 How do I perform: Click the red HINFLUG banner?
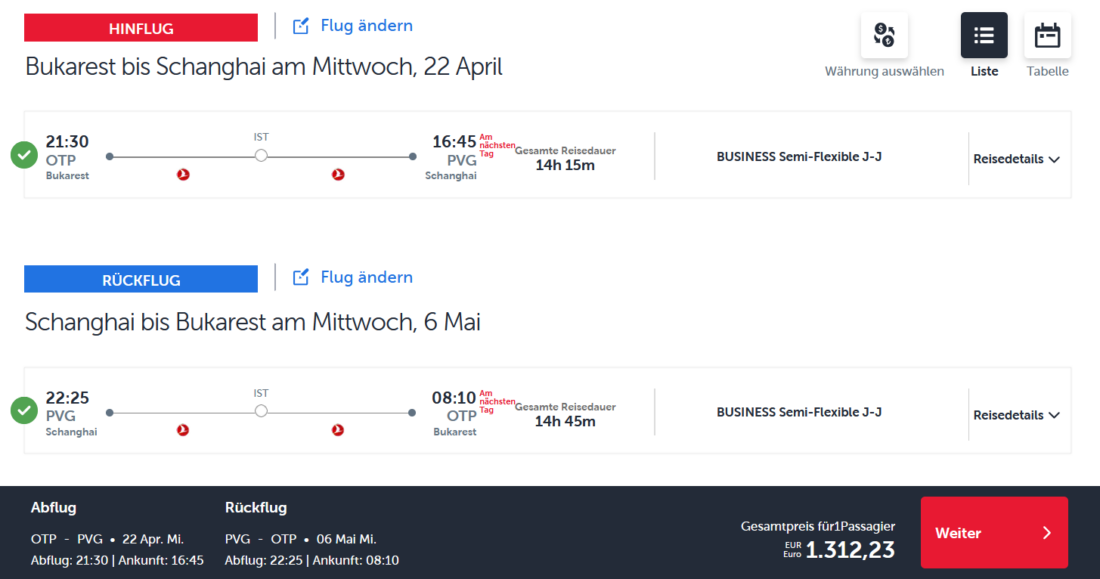(x=141, y=28)
